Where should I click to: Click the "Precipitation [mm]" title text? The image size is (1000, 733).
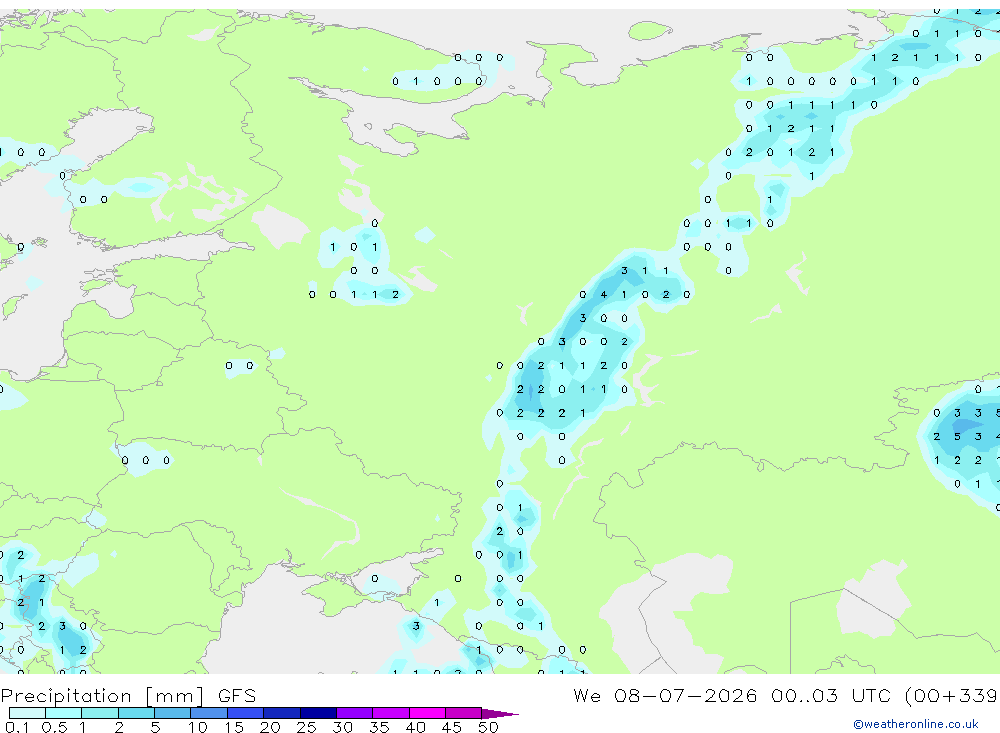[x=102, y=696]
